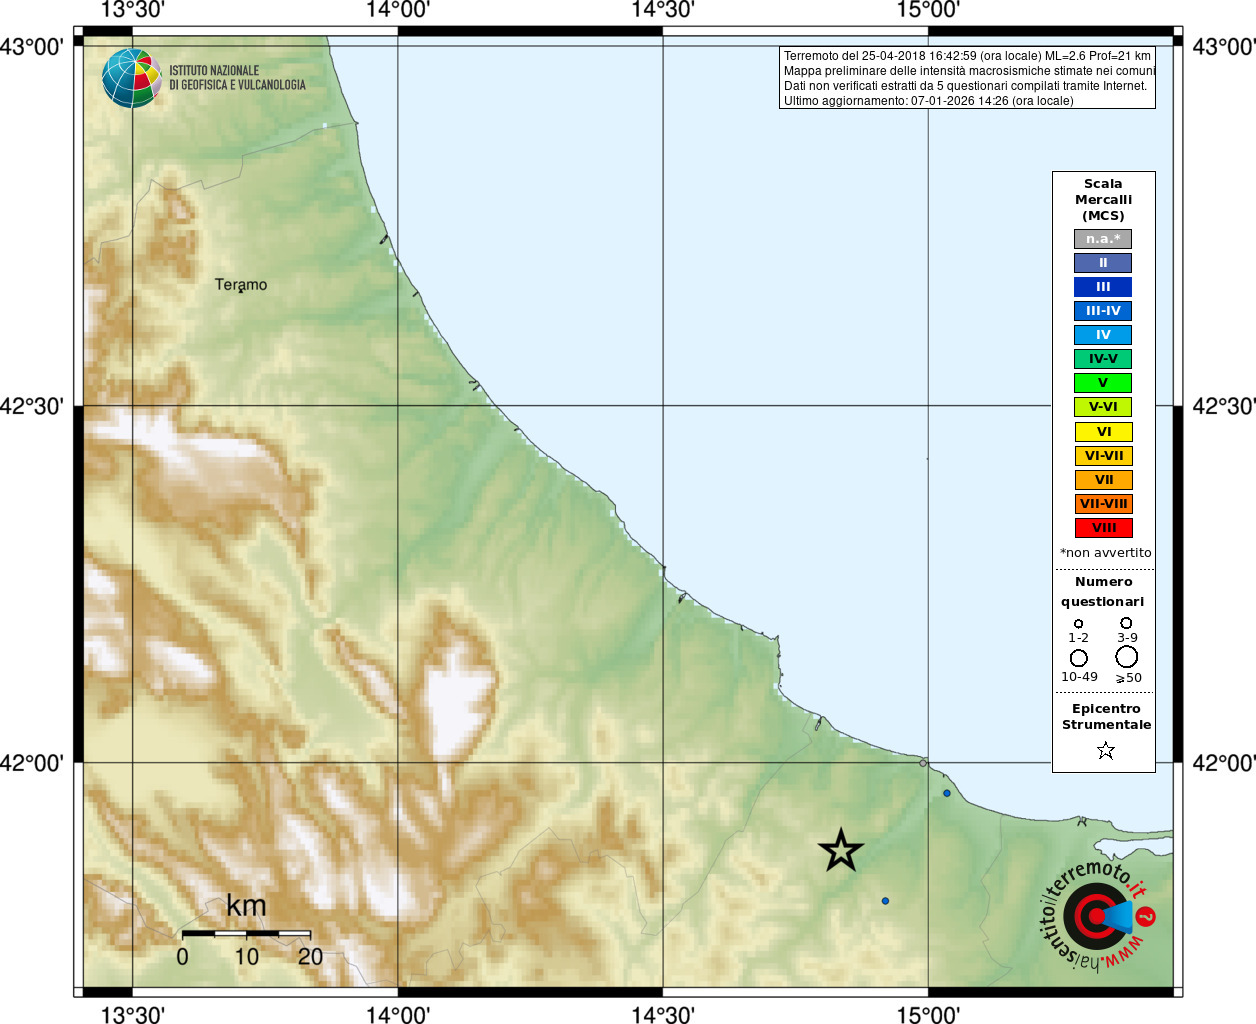Click the gray not-felt dot on the coast

coord(923,763)
